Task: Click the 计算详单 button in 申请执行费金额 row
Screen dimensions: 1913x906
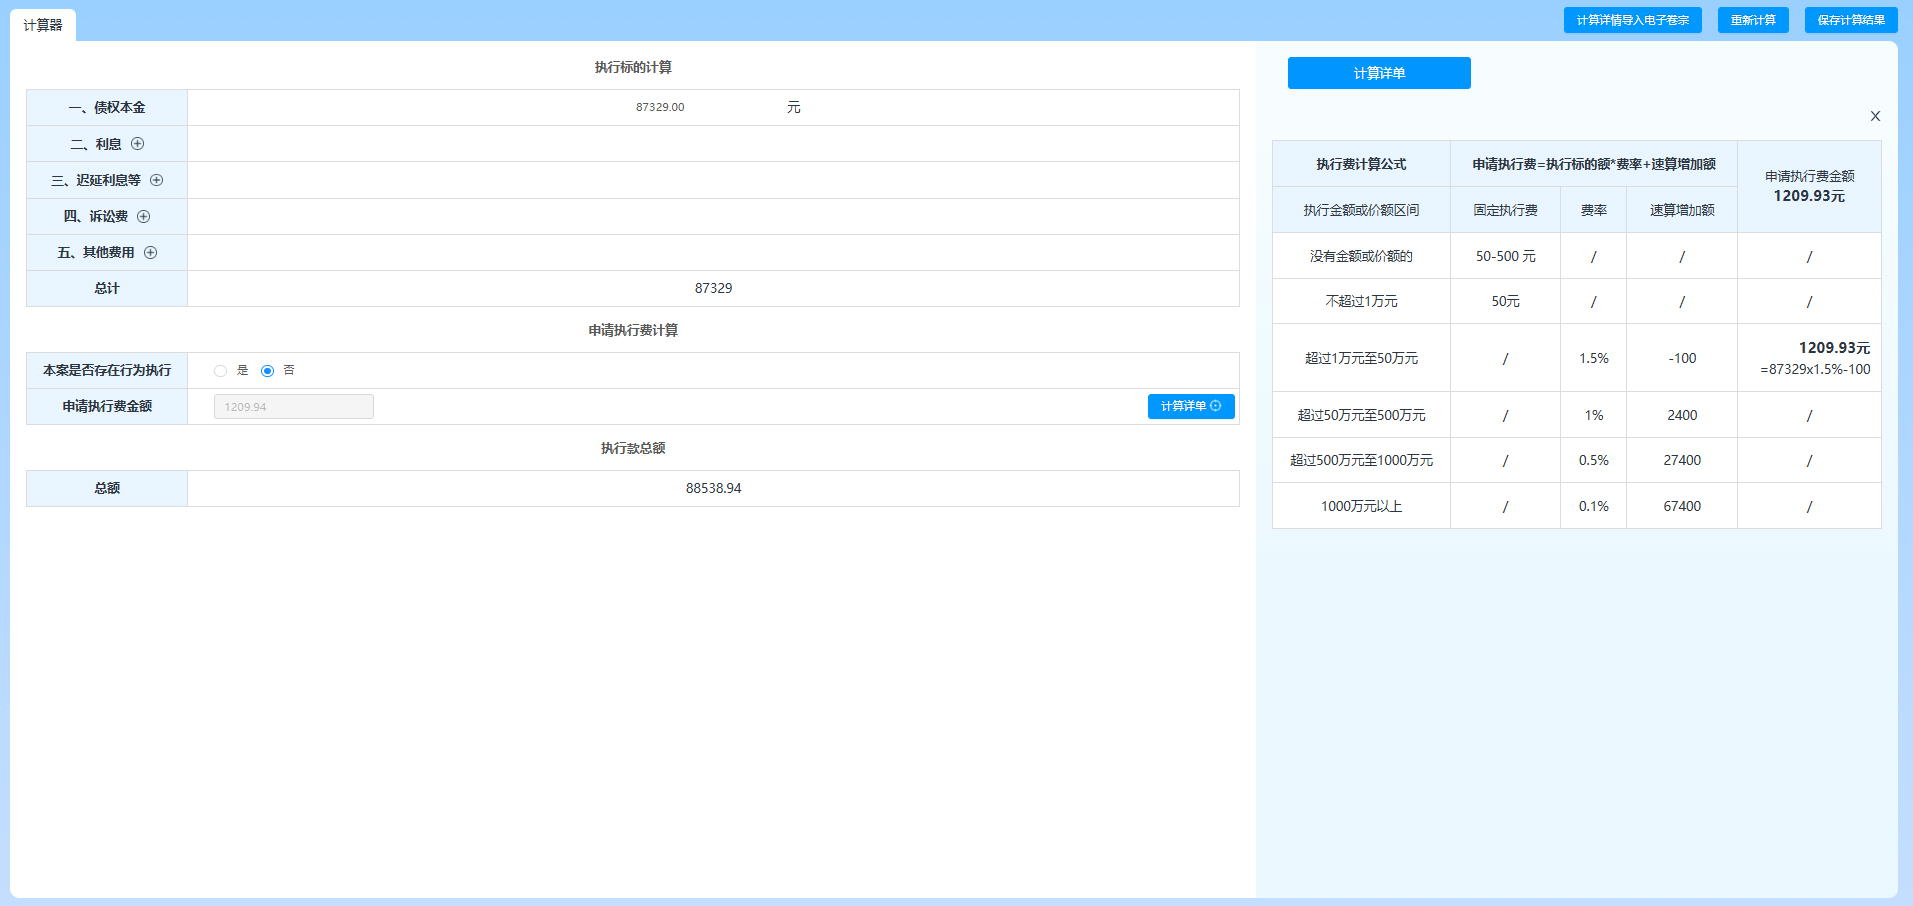Action: (1191, 406)
